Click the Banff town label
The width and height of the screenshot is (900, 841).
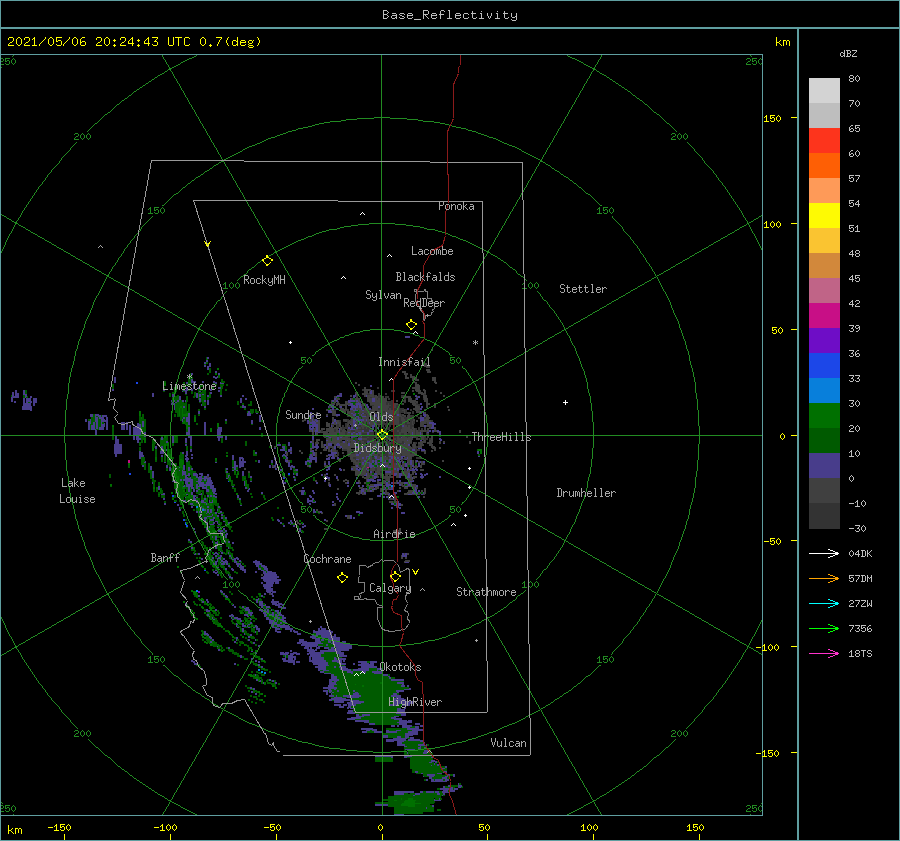165,557
